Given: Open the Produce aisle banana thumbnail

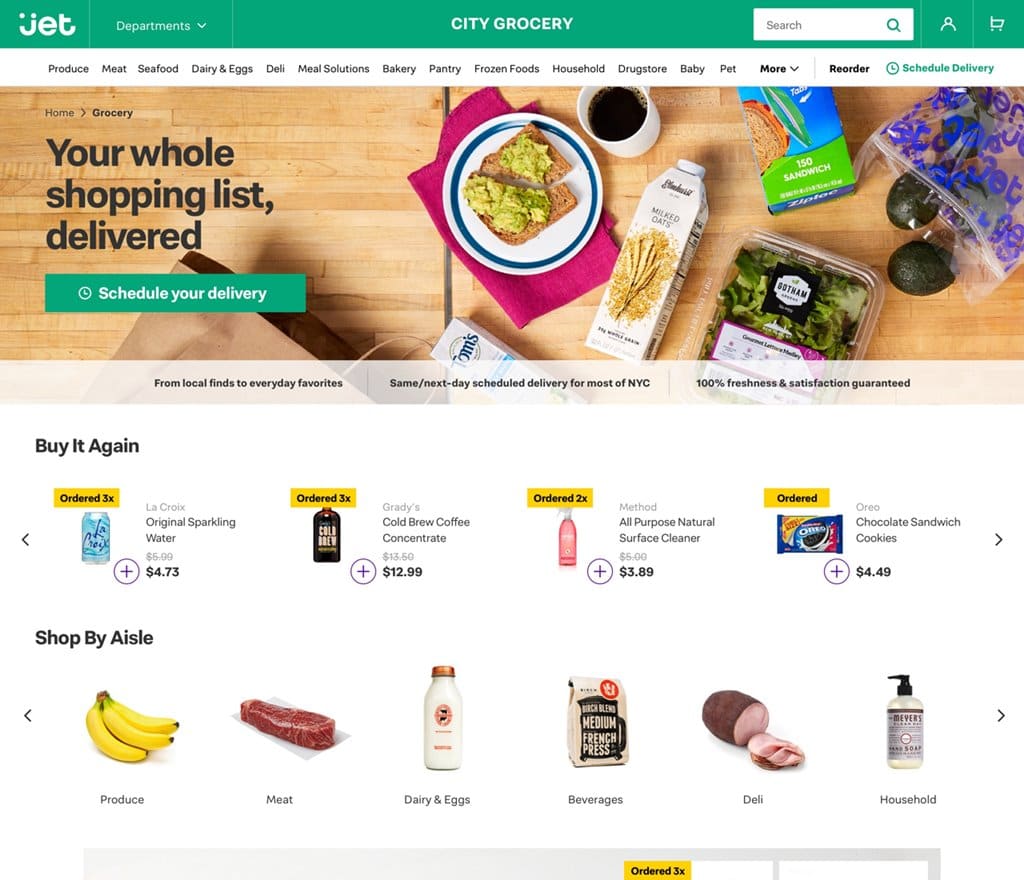Looking at the screenshot, I should tap(131, 726).
